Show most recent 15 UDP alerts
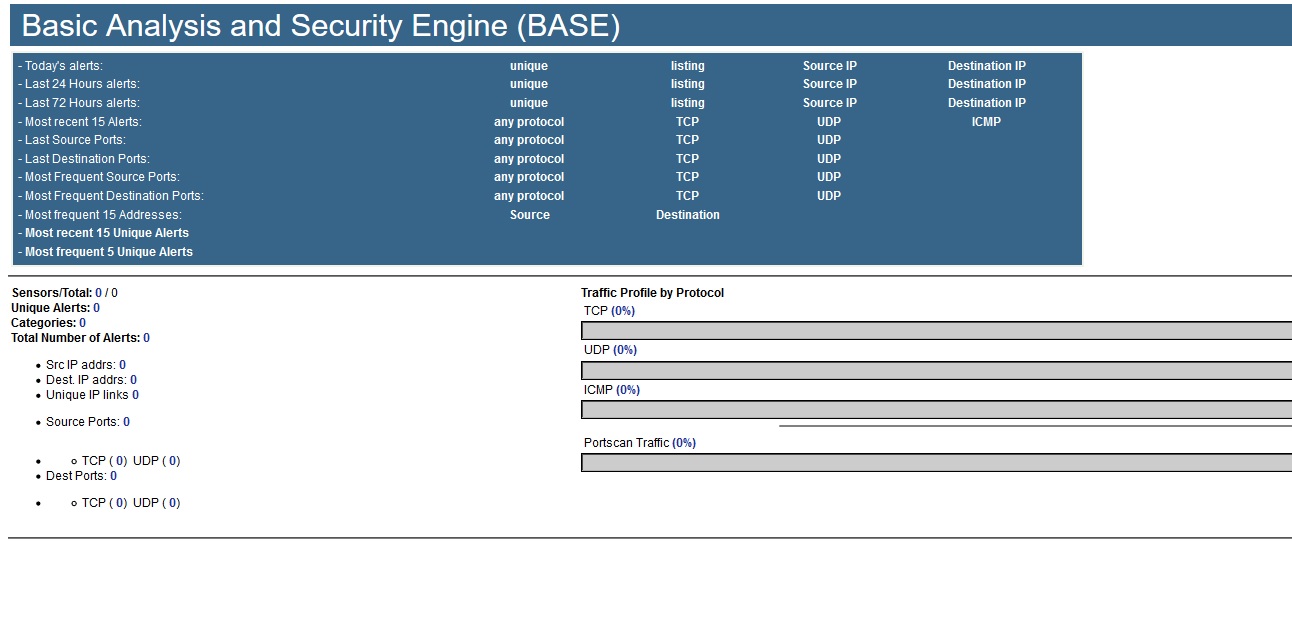This screenshot has height=618, width=1292. click(x=829, y=122)
